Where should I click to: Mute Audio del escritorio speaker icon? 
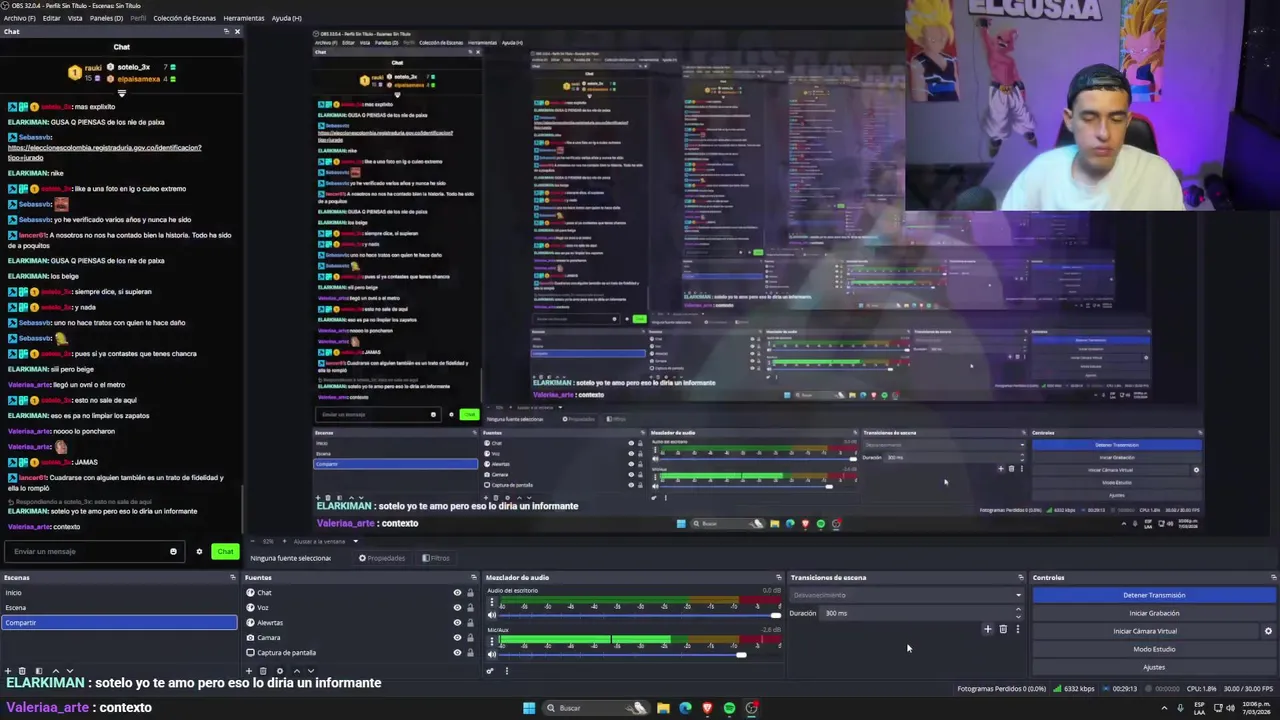coord(491,615)
